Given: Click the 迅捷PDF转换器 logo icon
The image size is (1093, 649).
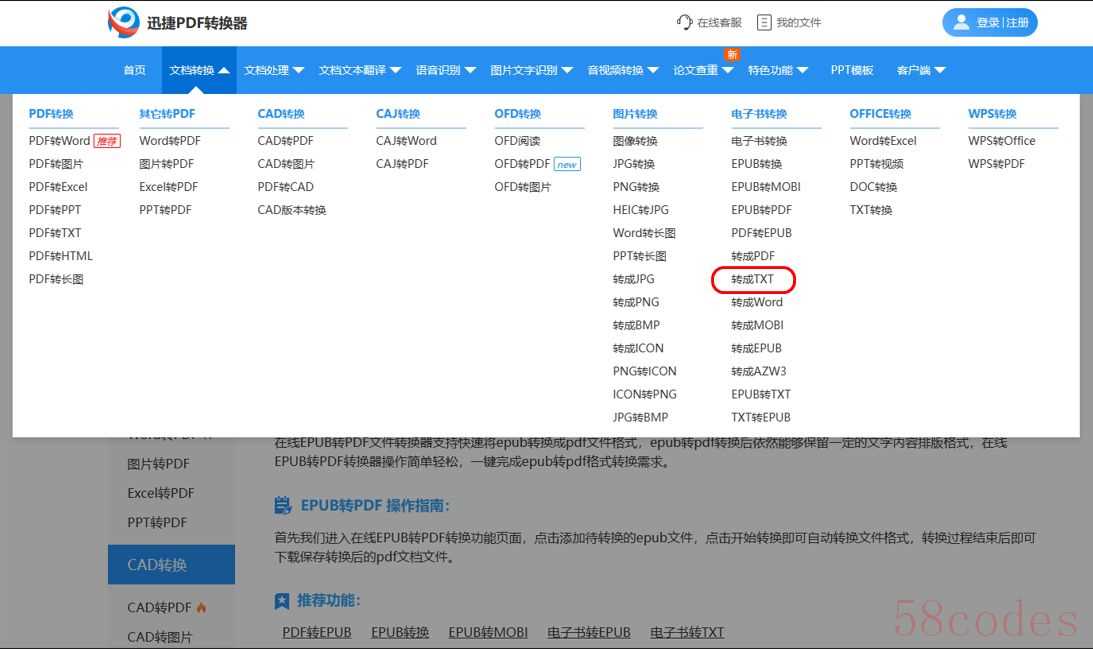Looking at the screenshot, I should 123,22.
